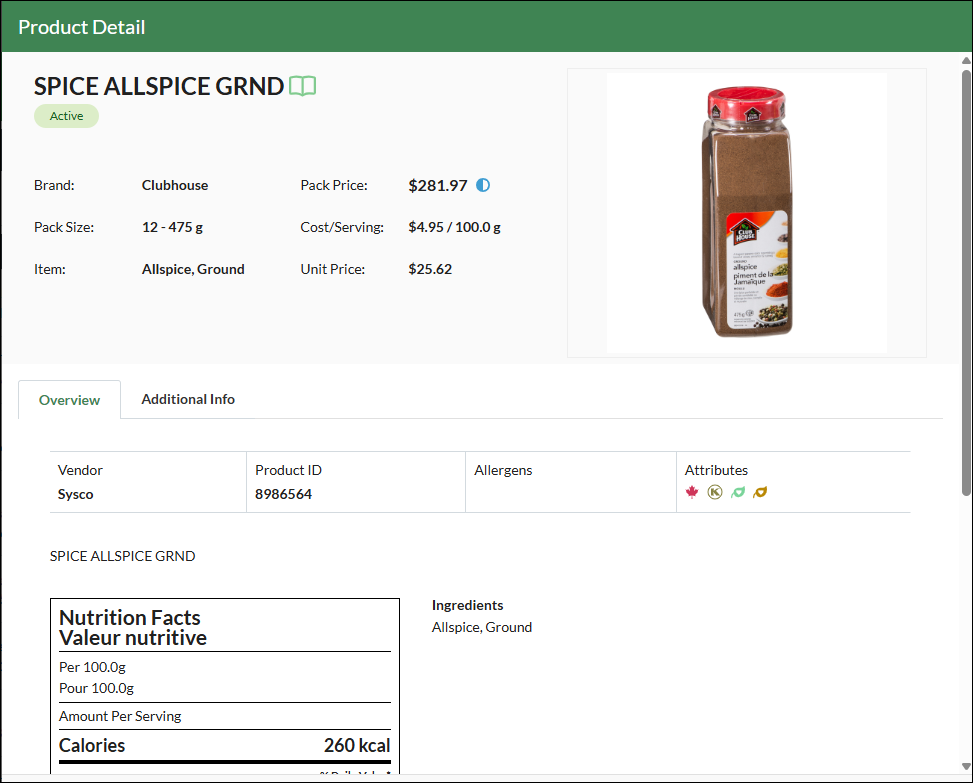Click the Active status badge
Image resolution: width=973 pixels, height=783 pixels.
66,116
